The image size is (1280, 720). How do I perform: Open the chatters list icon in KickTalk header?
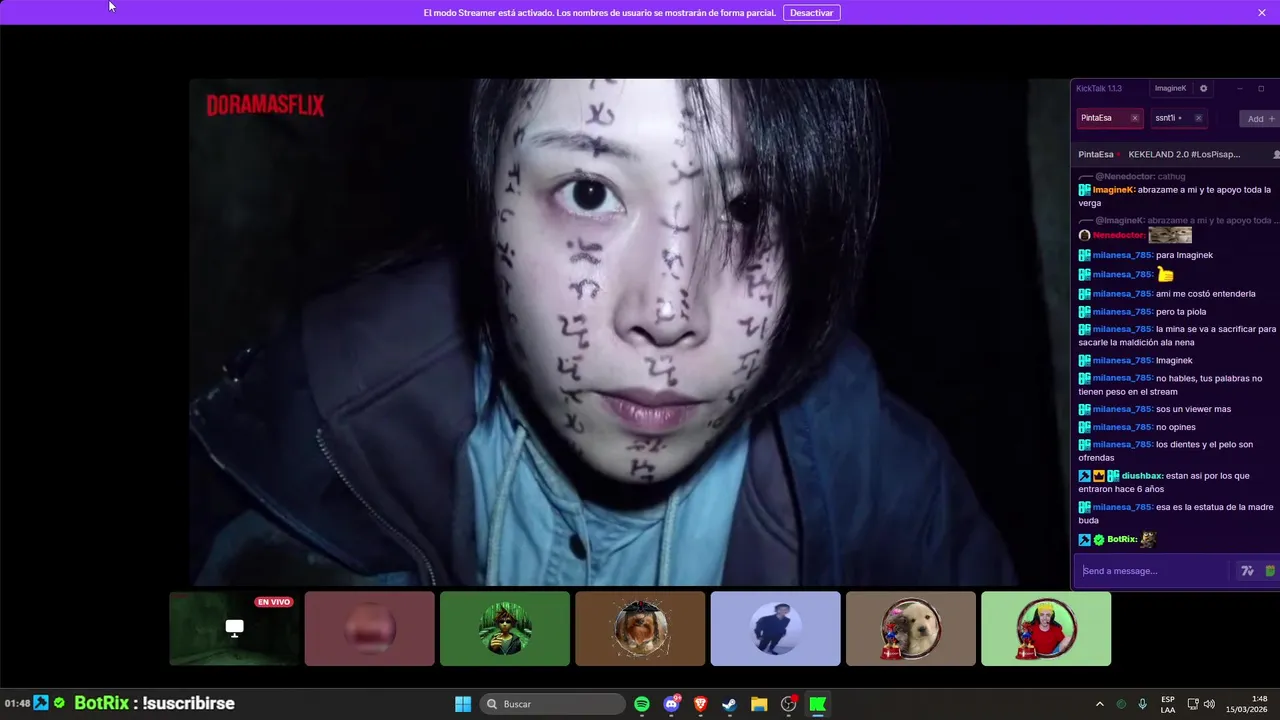(1276, 155)
